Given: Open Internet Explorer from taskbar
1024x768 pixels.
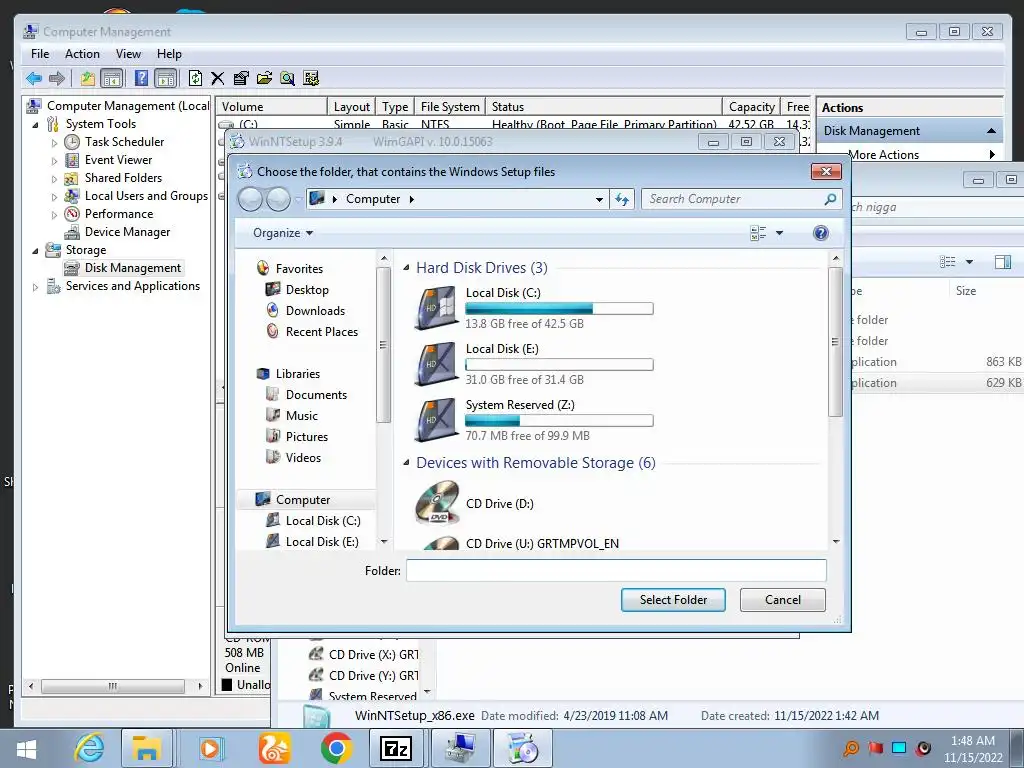Looking at the screenshot, I should click(x=89, y=748).
